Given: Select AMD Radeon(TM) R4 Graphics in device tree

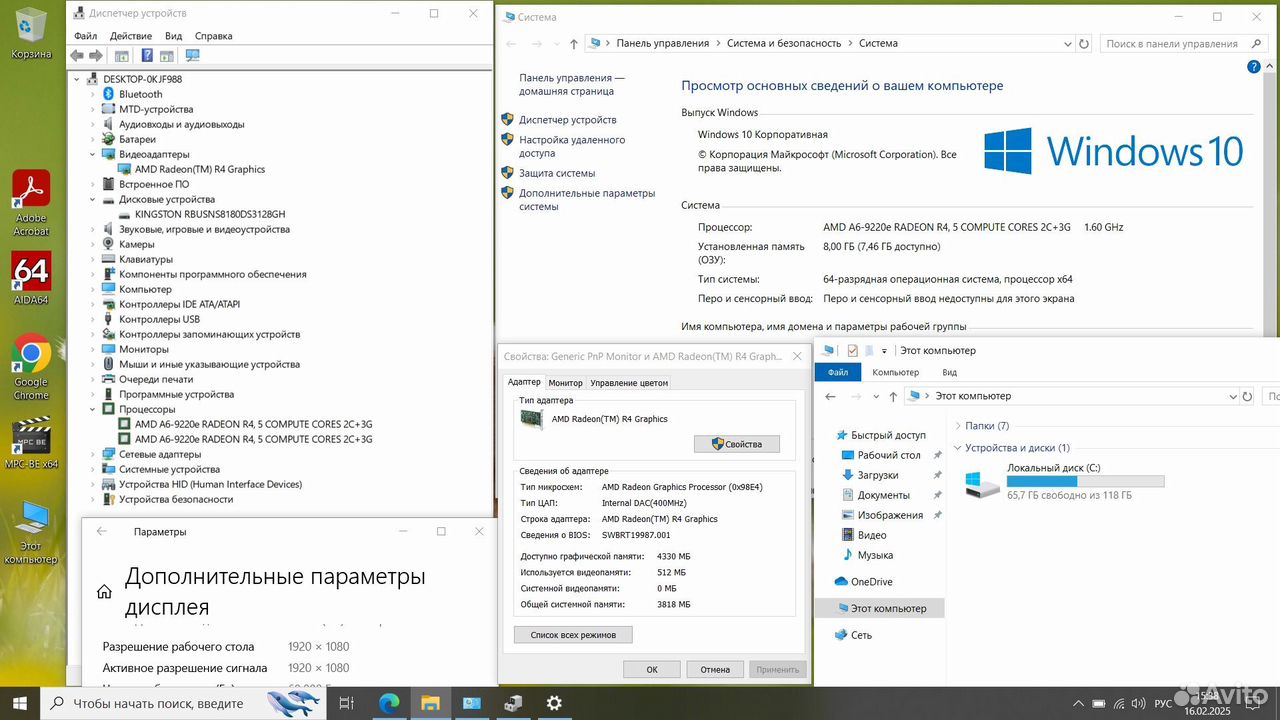Looking at the screenshot, I should [x=200, y=169].
